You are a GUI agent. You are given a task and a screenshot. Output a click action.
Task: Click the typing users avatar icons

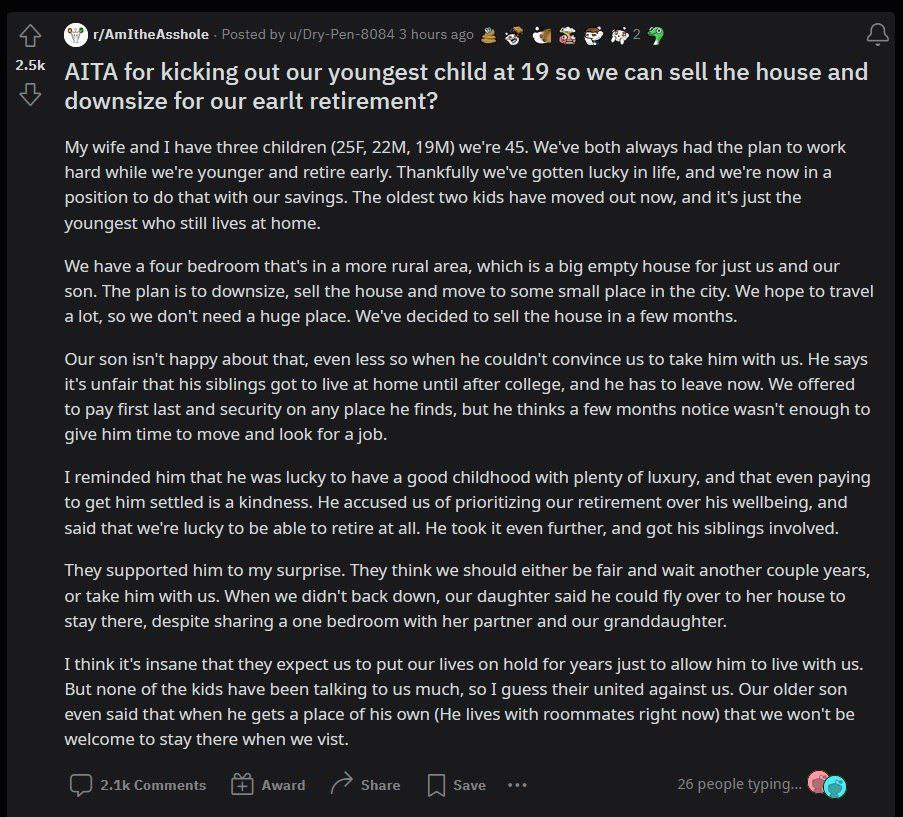827,784
